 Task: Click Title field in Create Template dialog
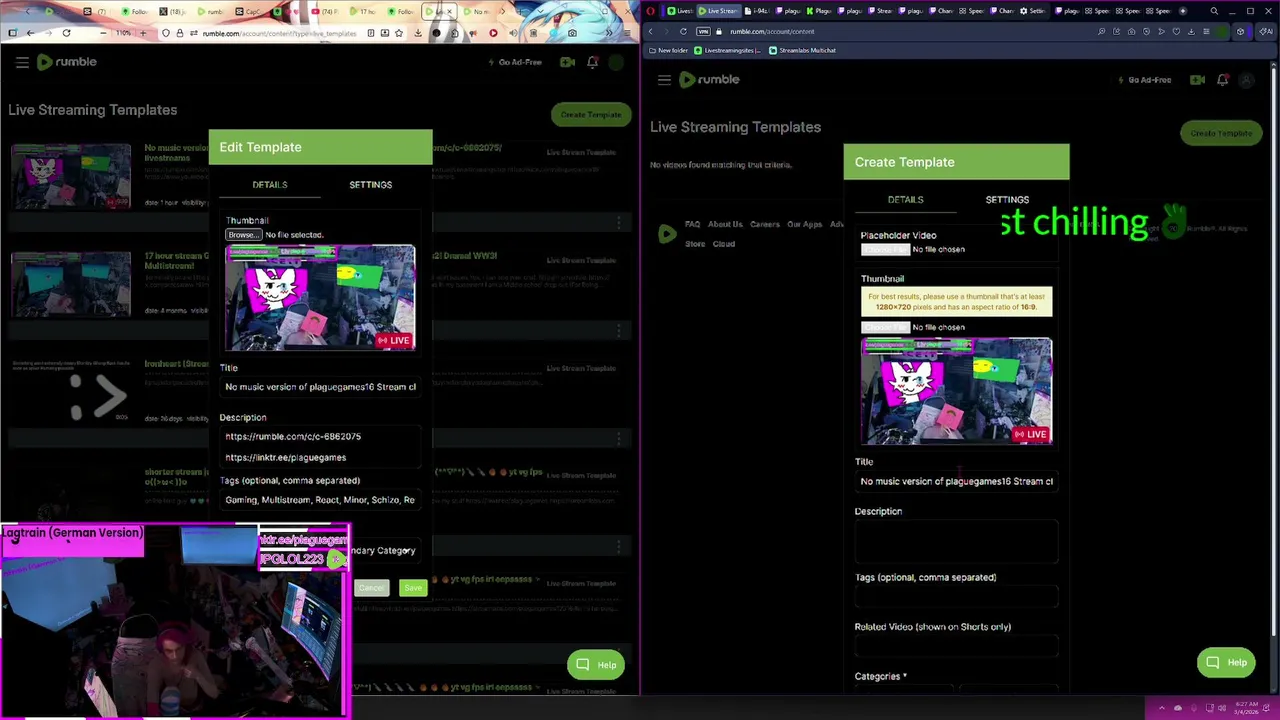coord(956,481)
